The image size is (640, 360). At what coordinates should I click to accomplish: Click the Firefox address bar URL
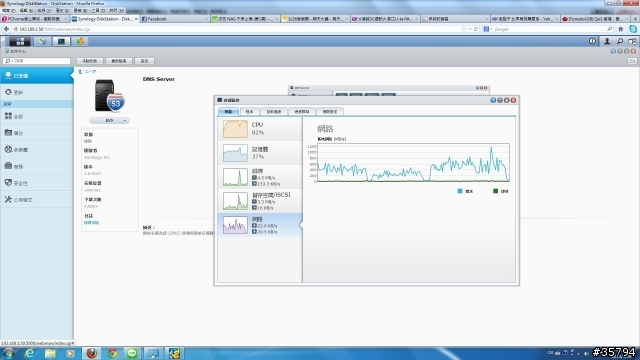coord(54,29)
